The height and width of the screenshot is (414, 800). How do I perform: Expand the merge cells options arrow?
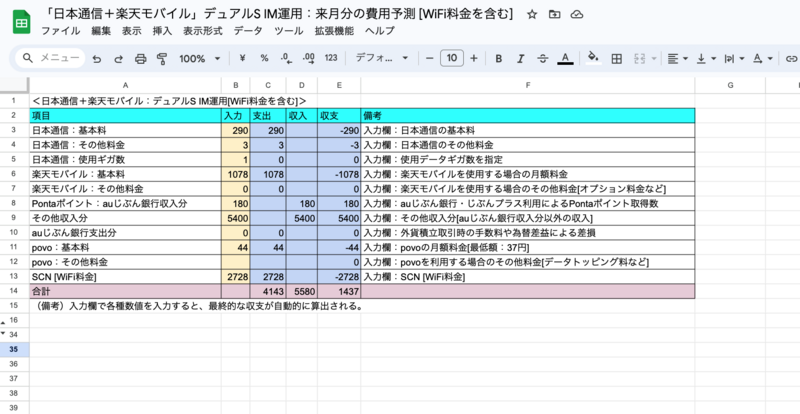(654, 59)
